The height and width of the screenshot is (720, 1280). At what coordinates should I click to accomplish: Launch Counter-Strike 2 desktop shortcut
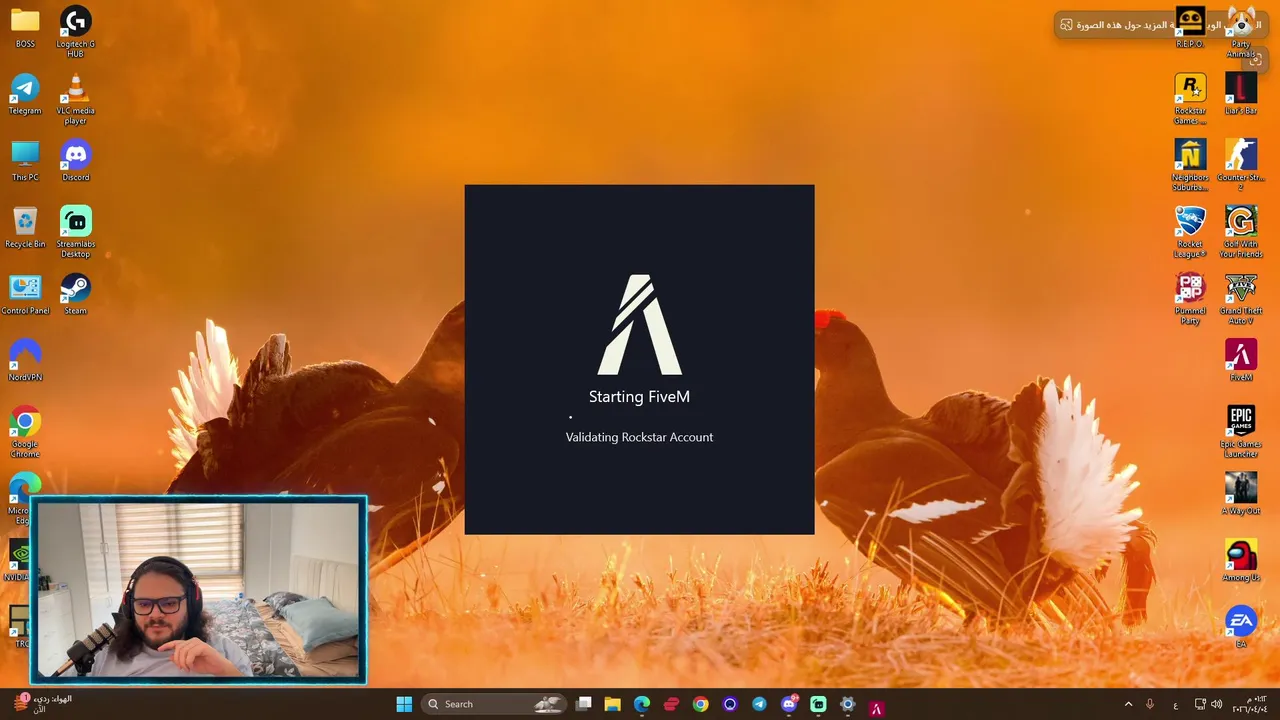1241,165
